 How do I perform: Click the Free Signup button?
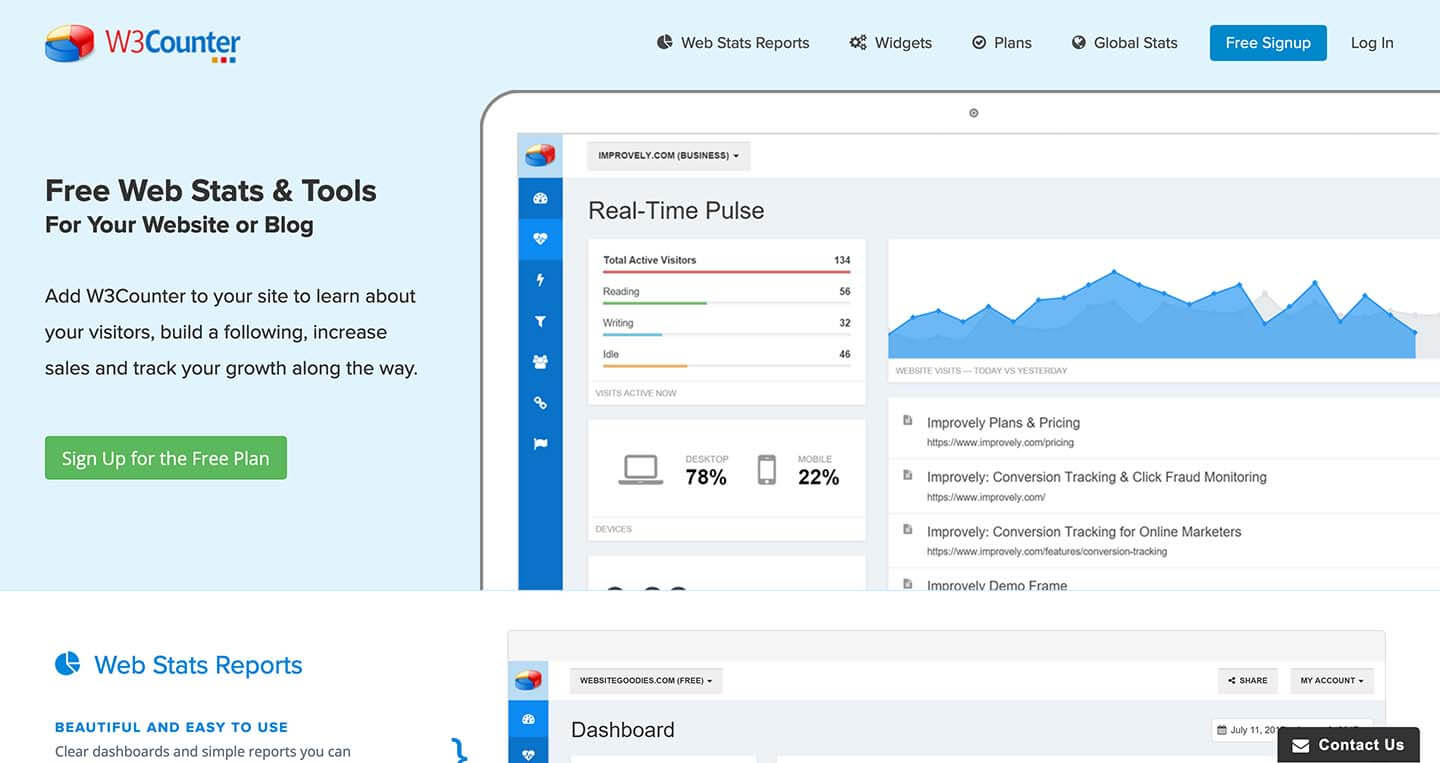1268,43
